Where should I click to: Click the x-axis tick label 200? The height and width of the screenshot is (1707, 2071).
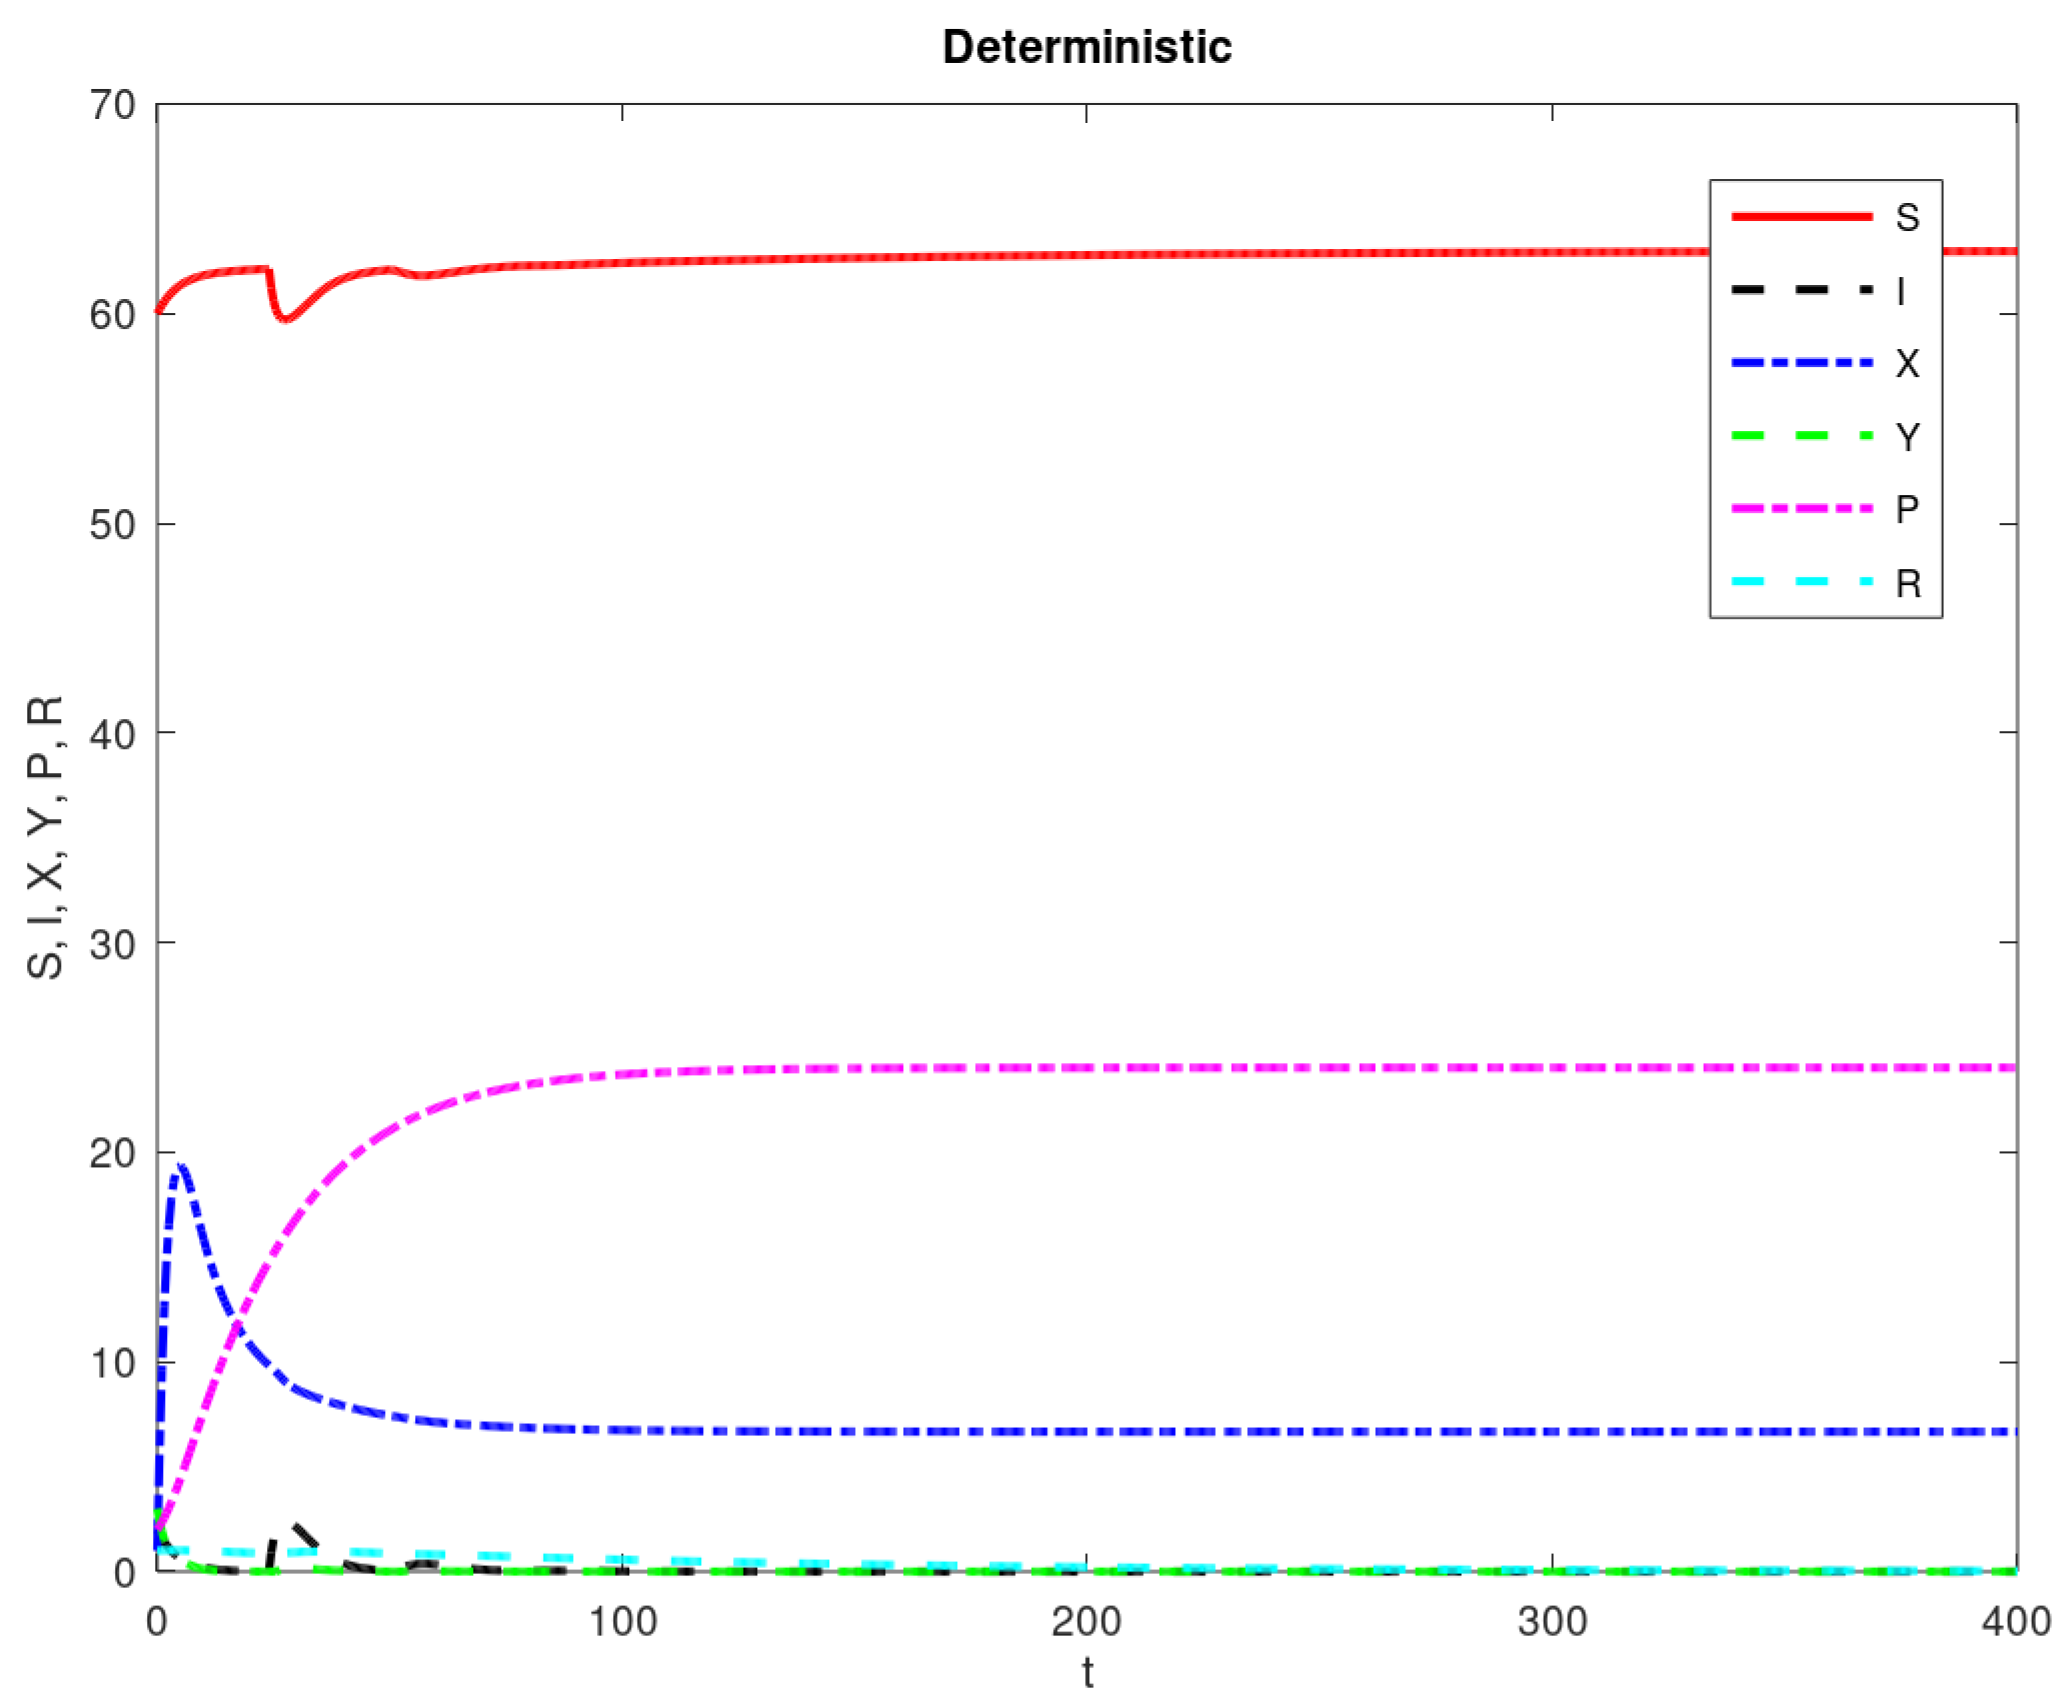tap(1086, 1622)
